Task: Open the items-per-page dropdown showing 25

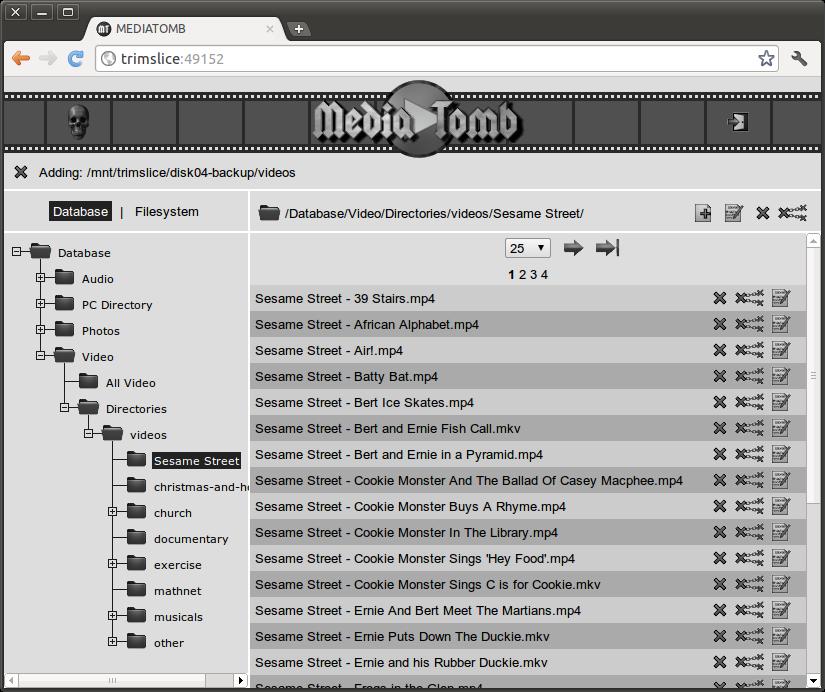Action: pos(528,248)
